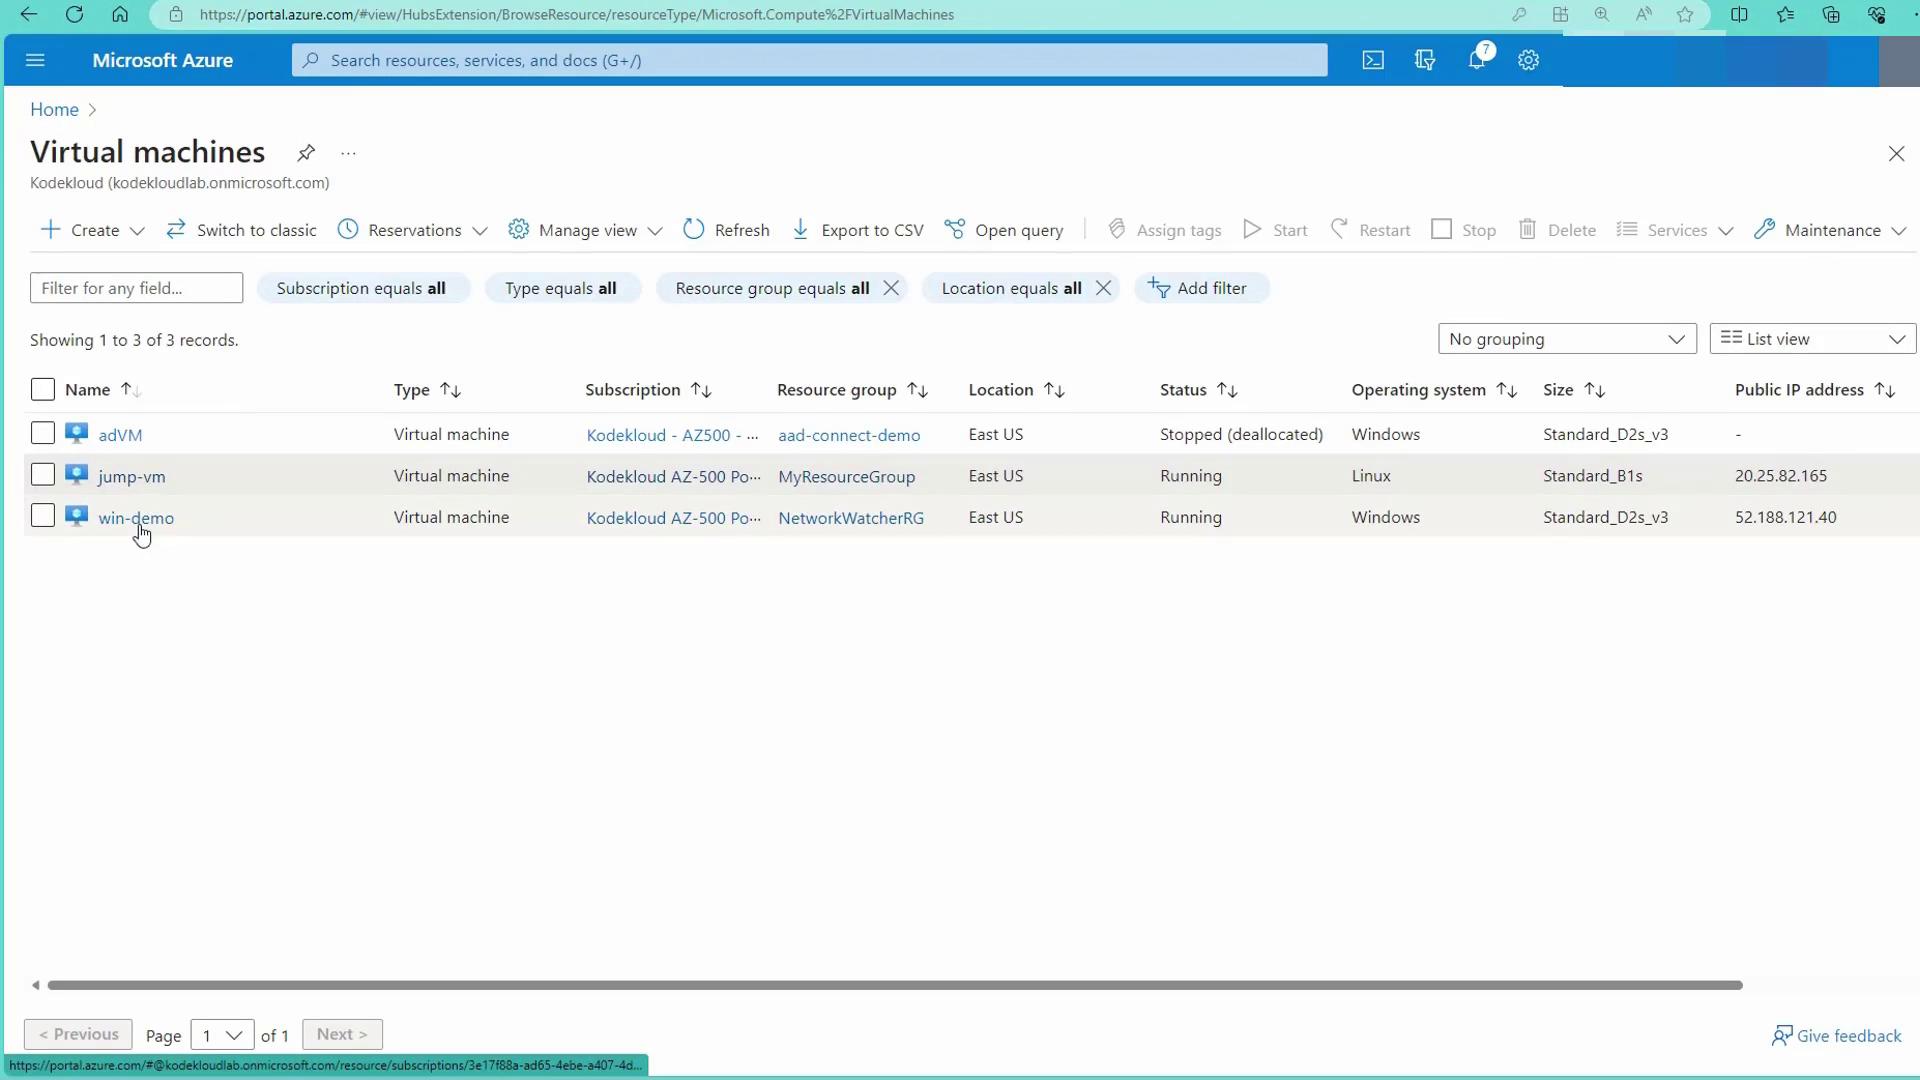Image resolution: width=1920 pixels, height=1080 pixels.
Task: Focus the Azure search resources box
Action: pos(809,60)
